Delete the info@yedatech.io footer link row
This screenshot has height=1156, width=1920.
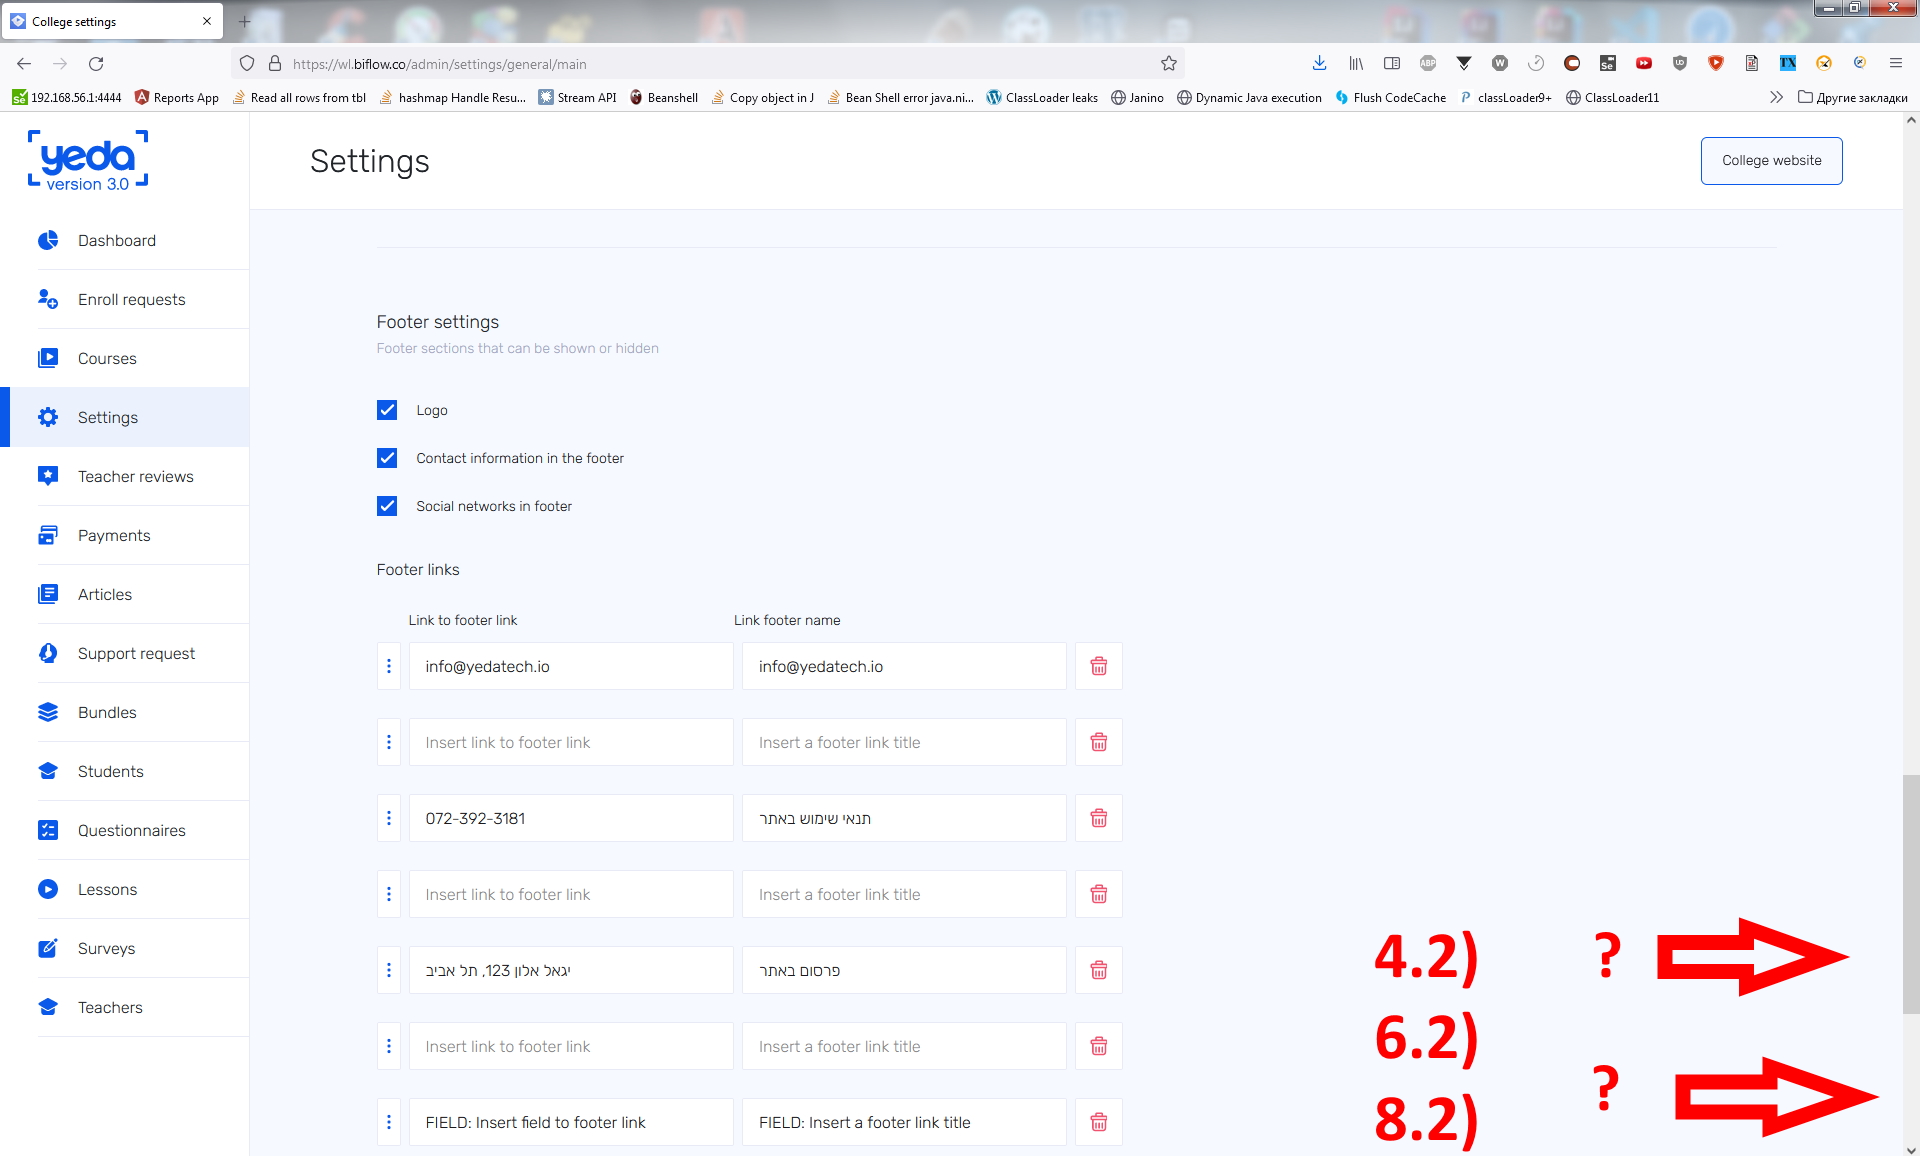[1098, 666]
